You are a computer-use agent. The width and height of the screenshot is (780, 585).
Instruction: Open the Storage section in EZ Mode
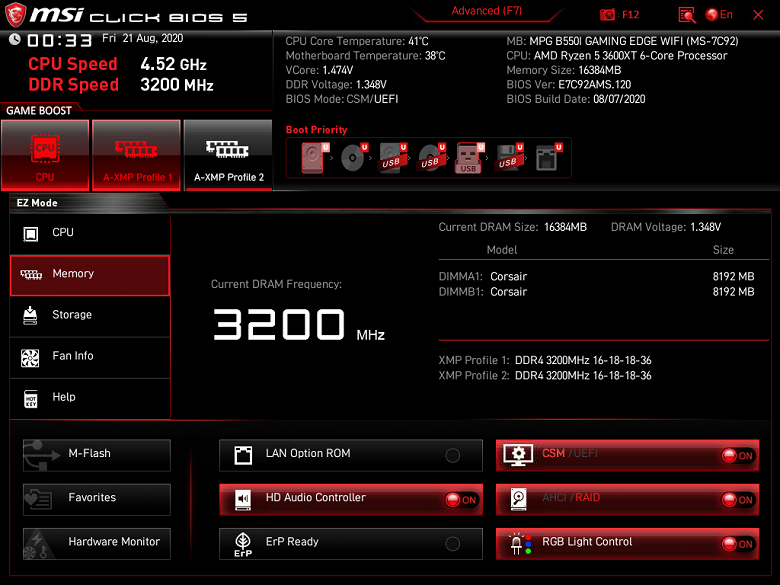coord(90,316)
